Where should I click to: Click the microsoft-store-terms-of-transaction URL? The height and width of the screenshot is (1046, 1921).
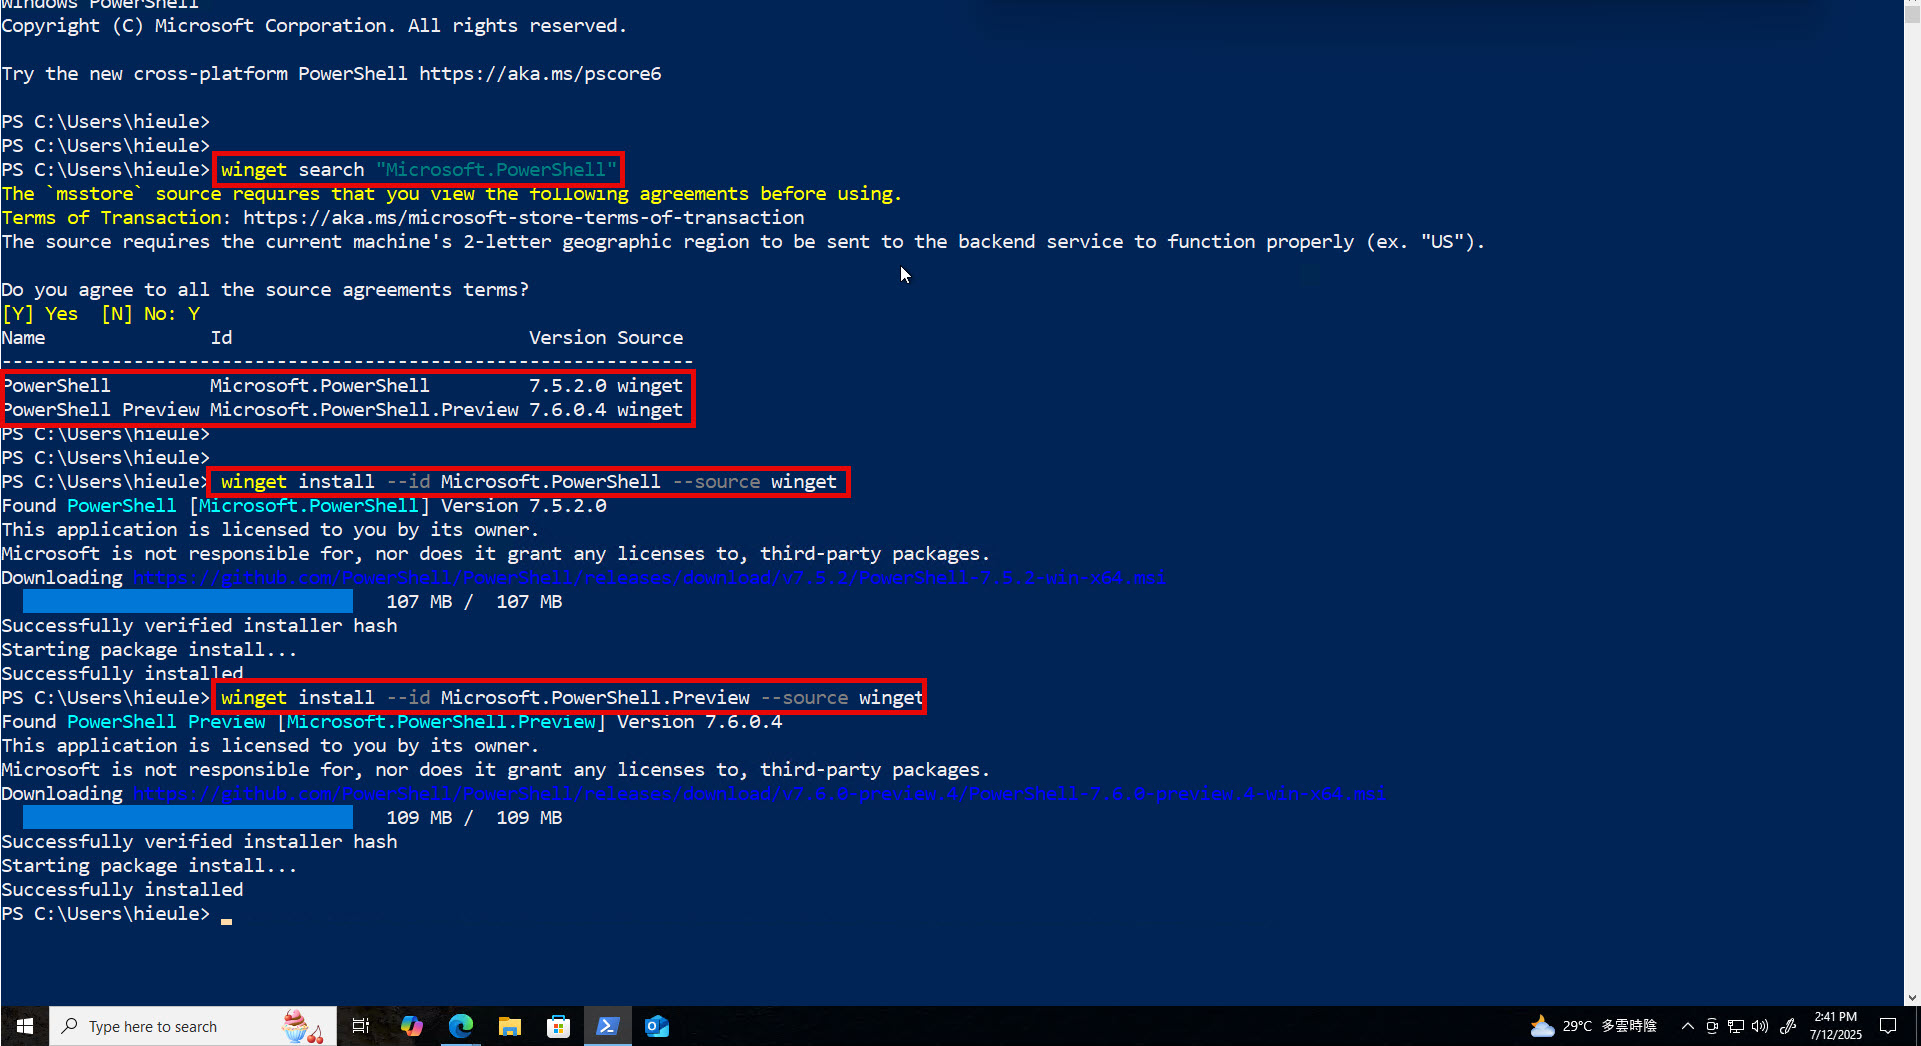tap(523, 218)
